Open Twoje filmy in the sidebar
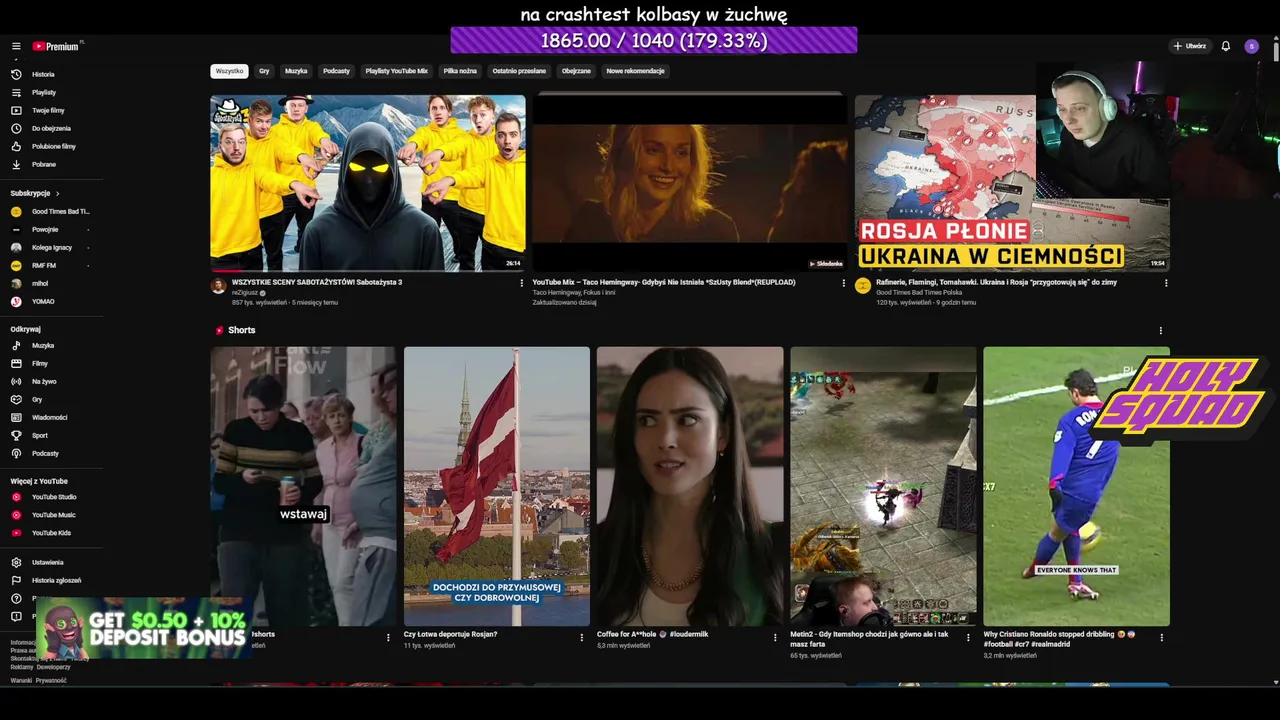Image resolution: width=1280 pixels, height=720 pixels. pos(47,110)
